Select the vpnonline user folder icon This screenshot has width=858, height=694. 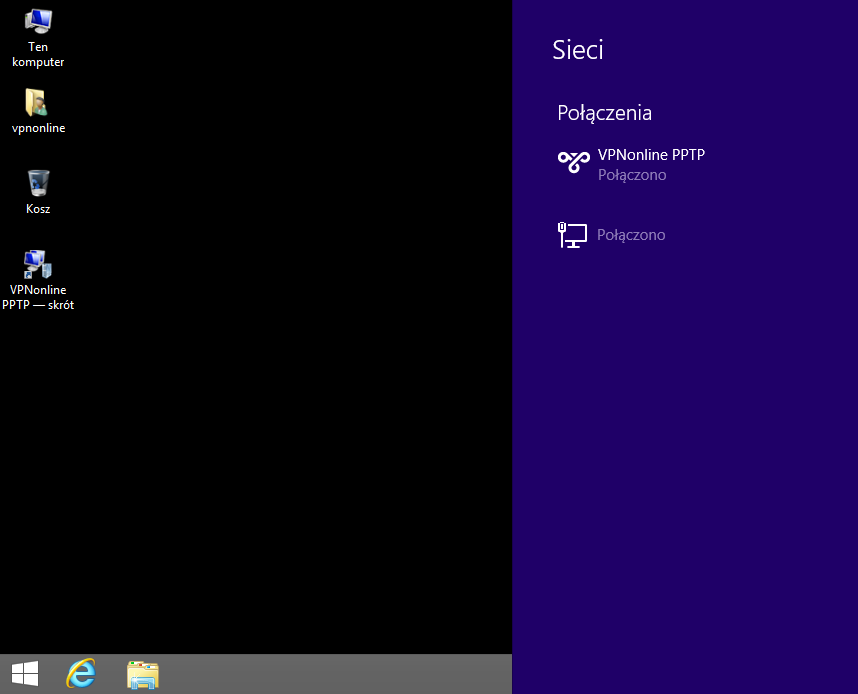tap(37, 102)
